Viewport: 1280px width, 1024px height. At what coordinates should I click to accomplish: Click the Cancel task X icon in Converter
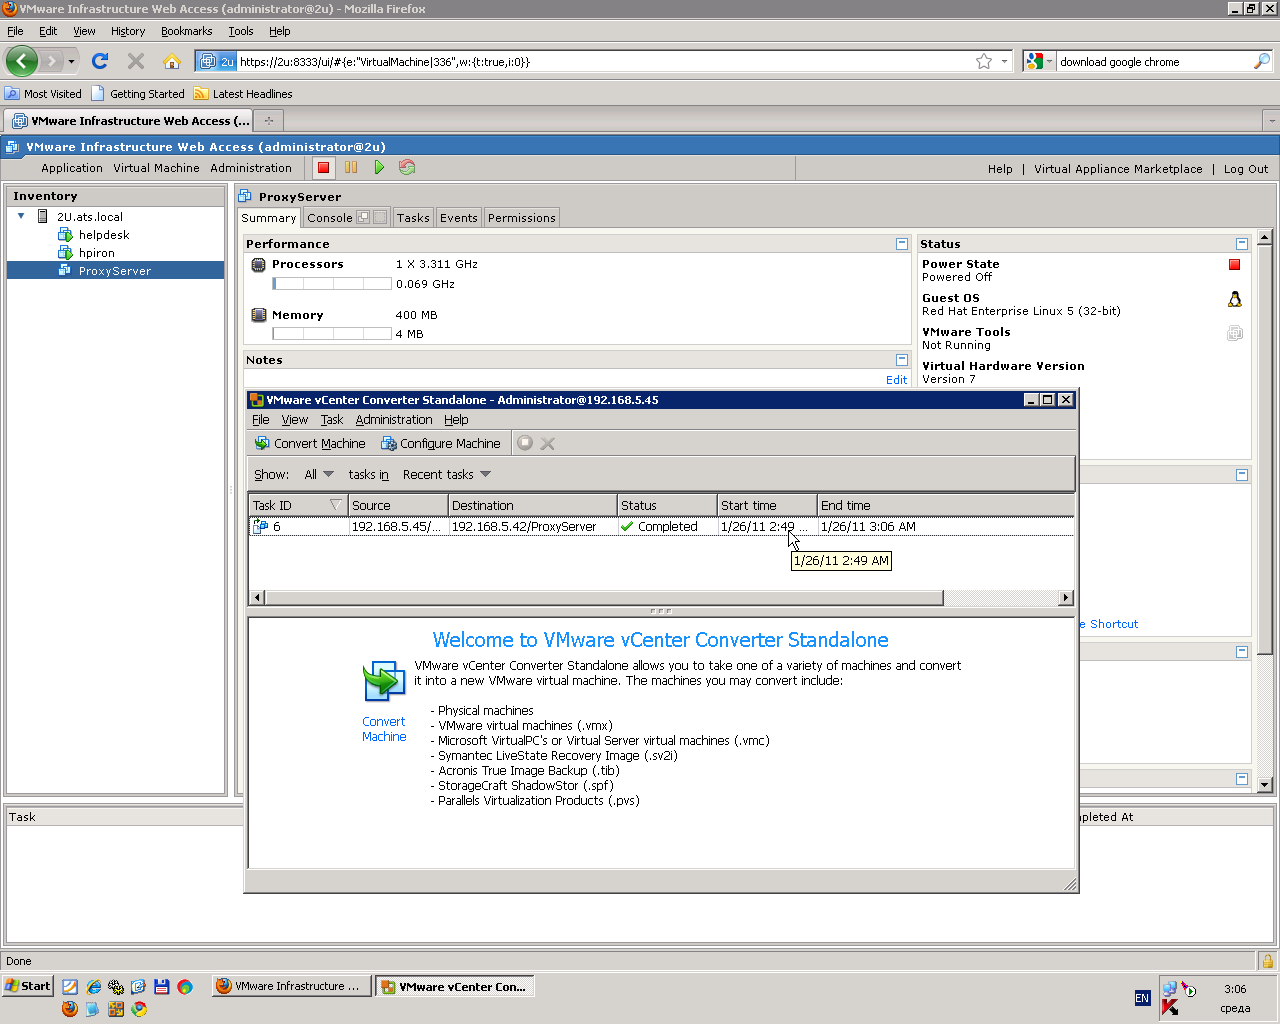pos(548,443)
